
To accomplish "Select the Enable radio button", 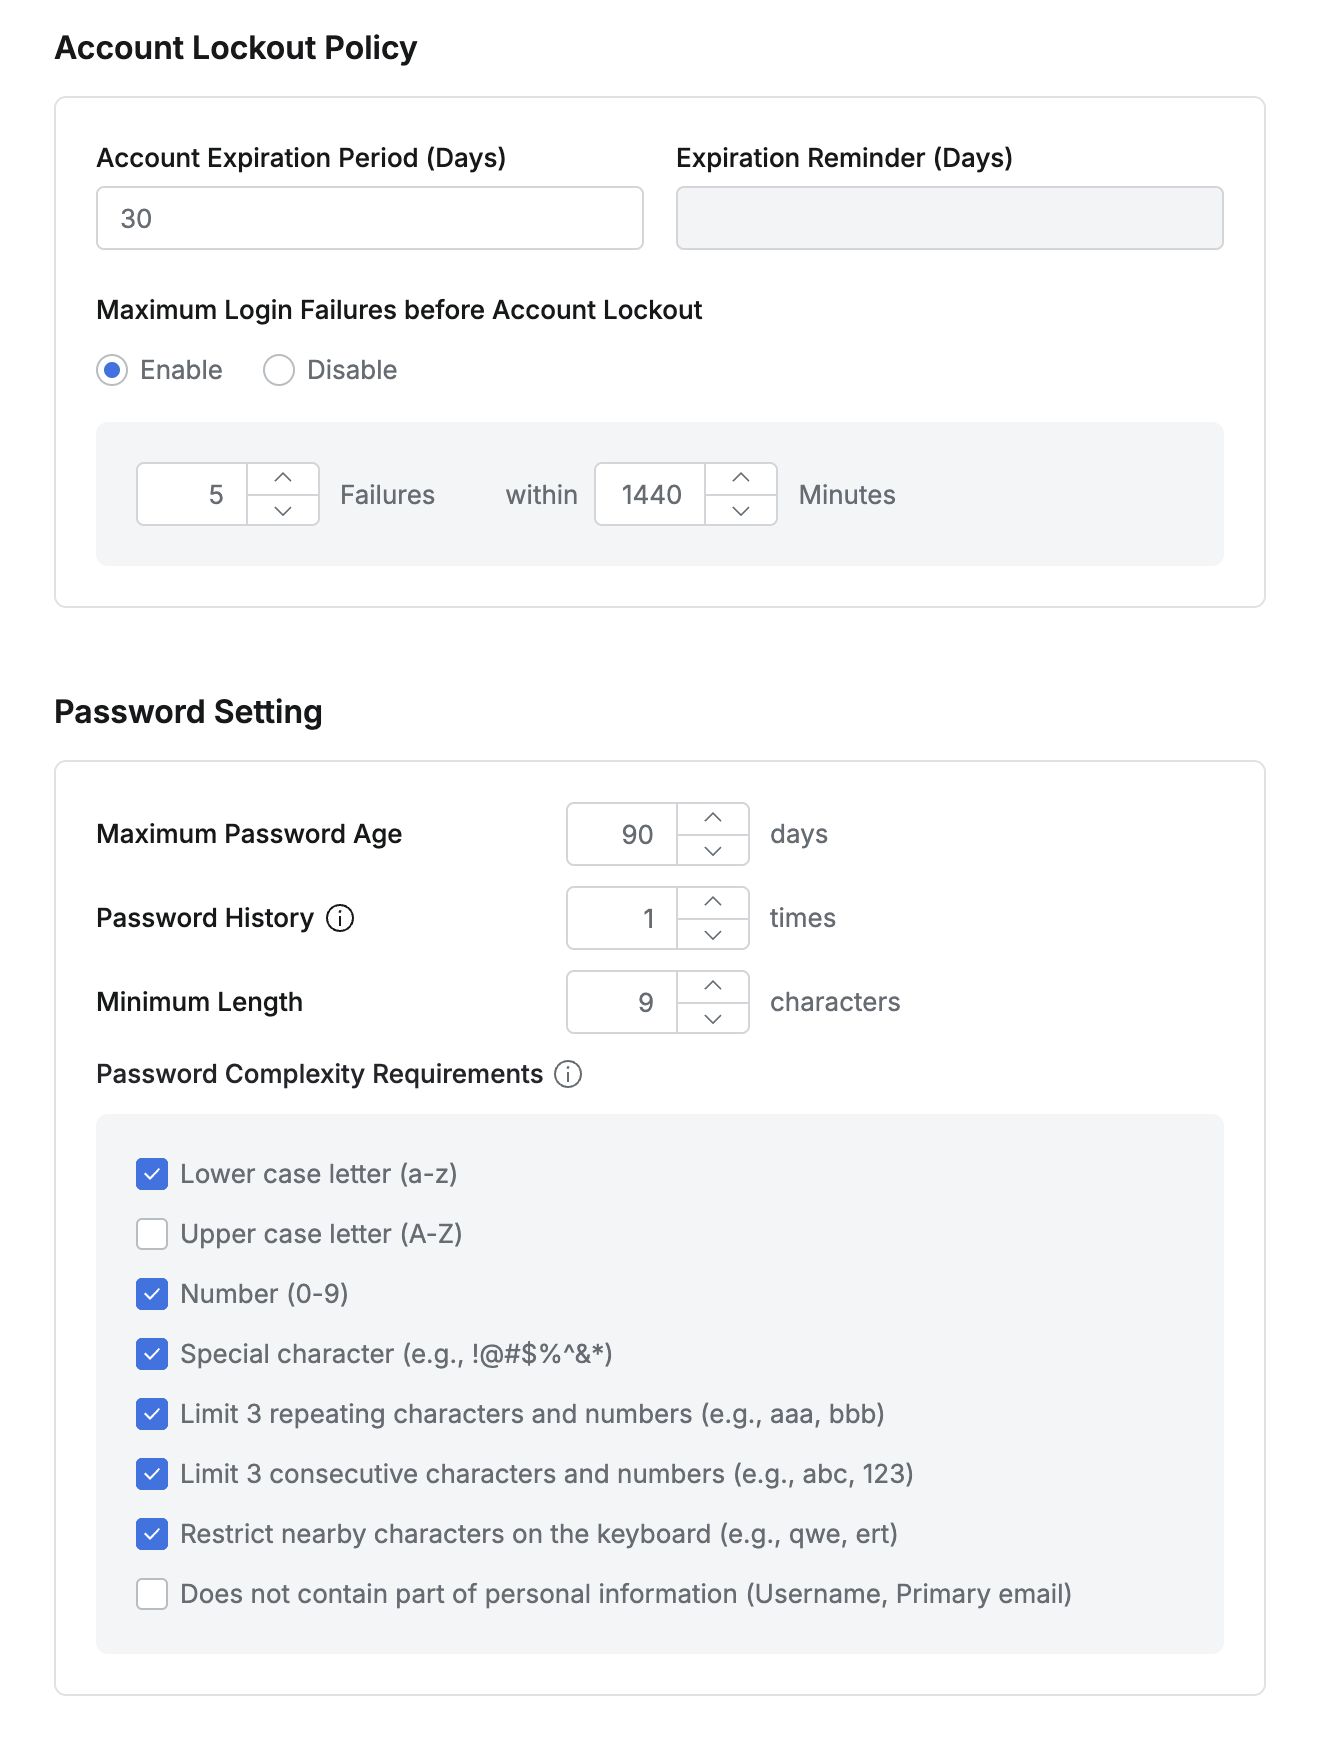I will (x=112, y=370).
